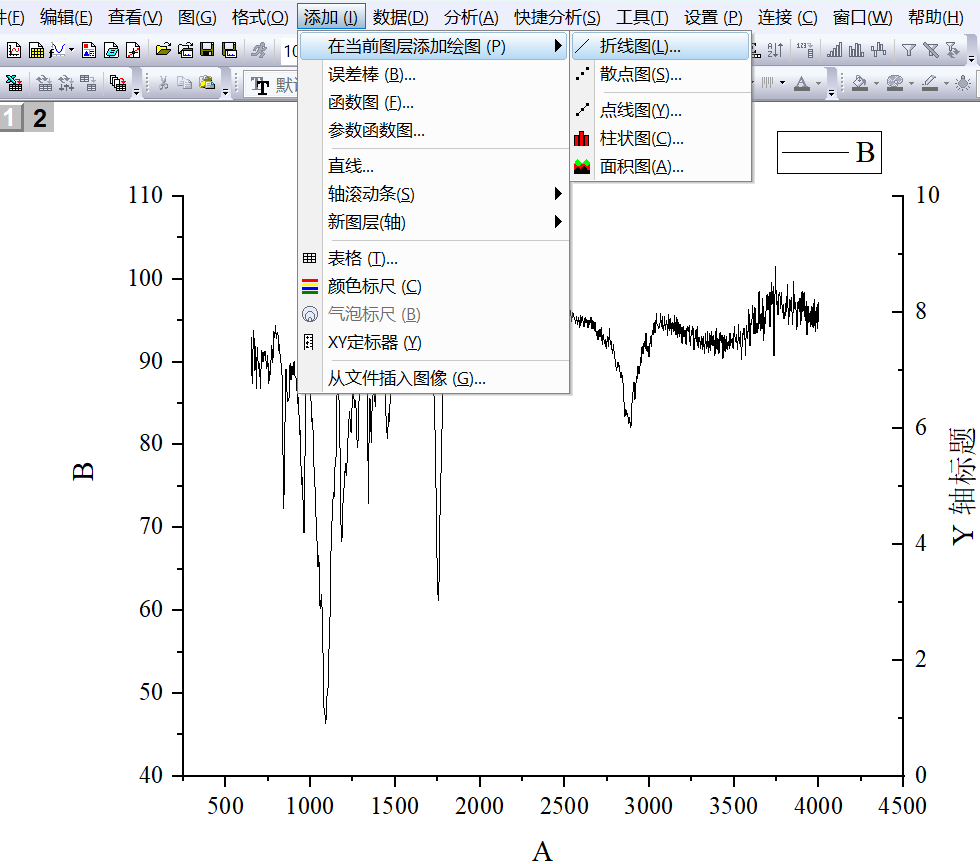Select 误差棒 menu entry
This screenshot has height=864, width=980.
[371, 74]
